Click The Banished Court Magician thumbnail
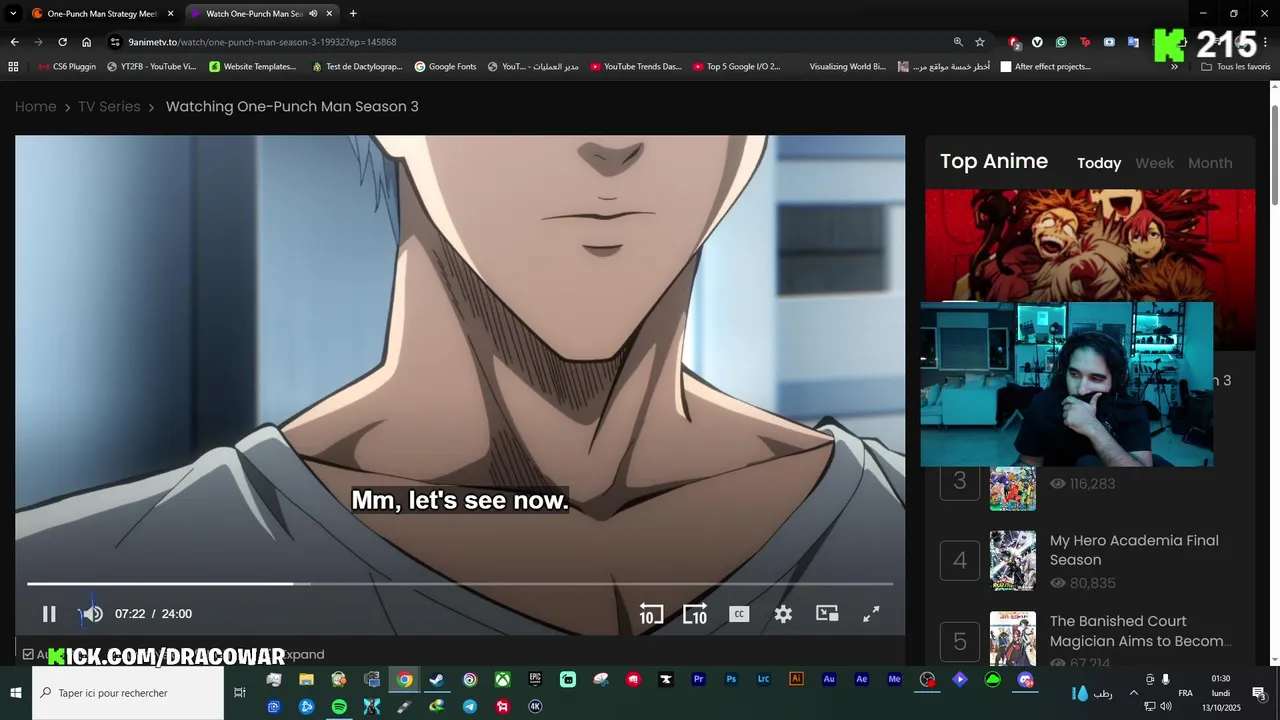1280x720 pixels. click(x=1013, y=639)
